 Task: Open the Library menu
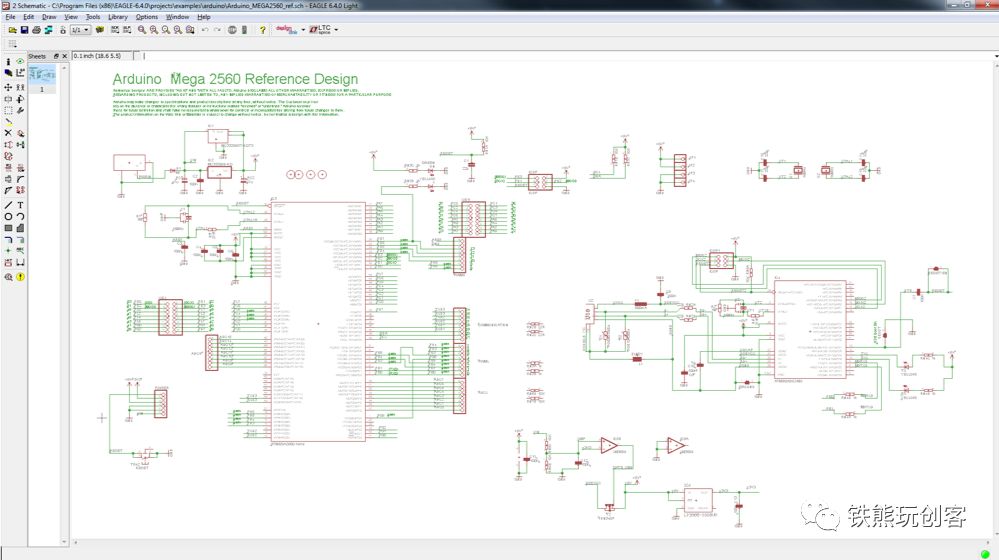[118, 17]
